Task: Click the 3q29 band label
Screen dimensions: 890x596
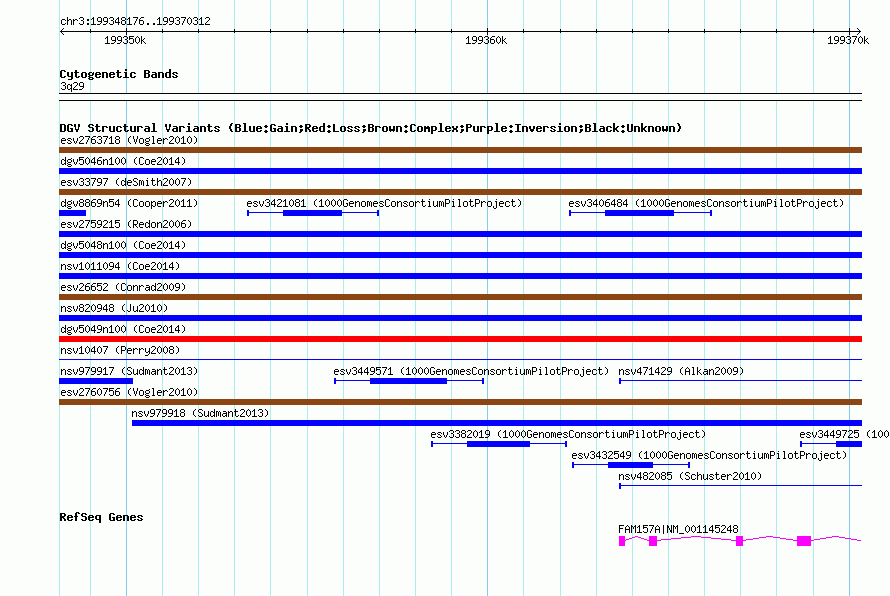Action: point(72,86)
